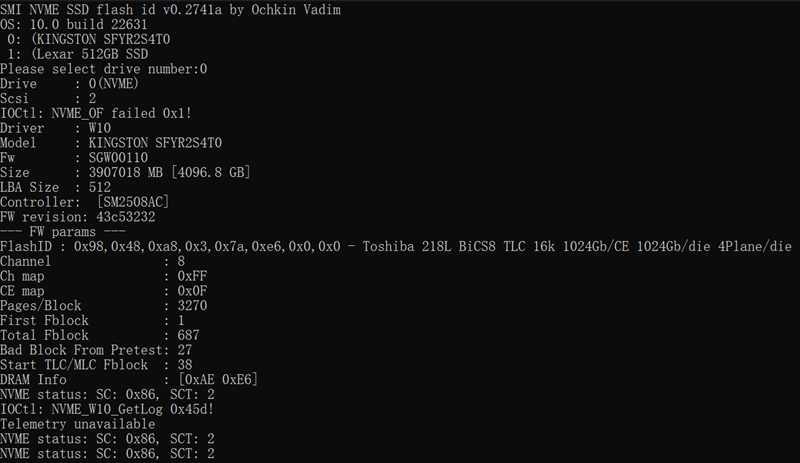The height and width of the screenshot is (463, 800).
Task: Click the Fw SGW00110 line
Action: [x=74, y=159]
